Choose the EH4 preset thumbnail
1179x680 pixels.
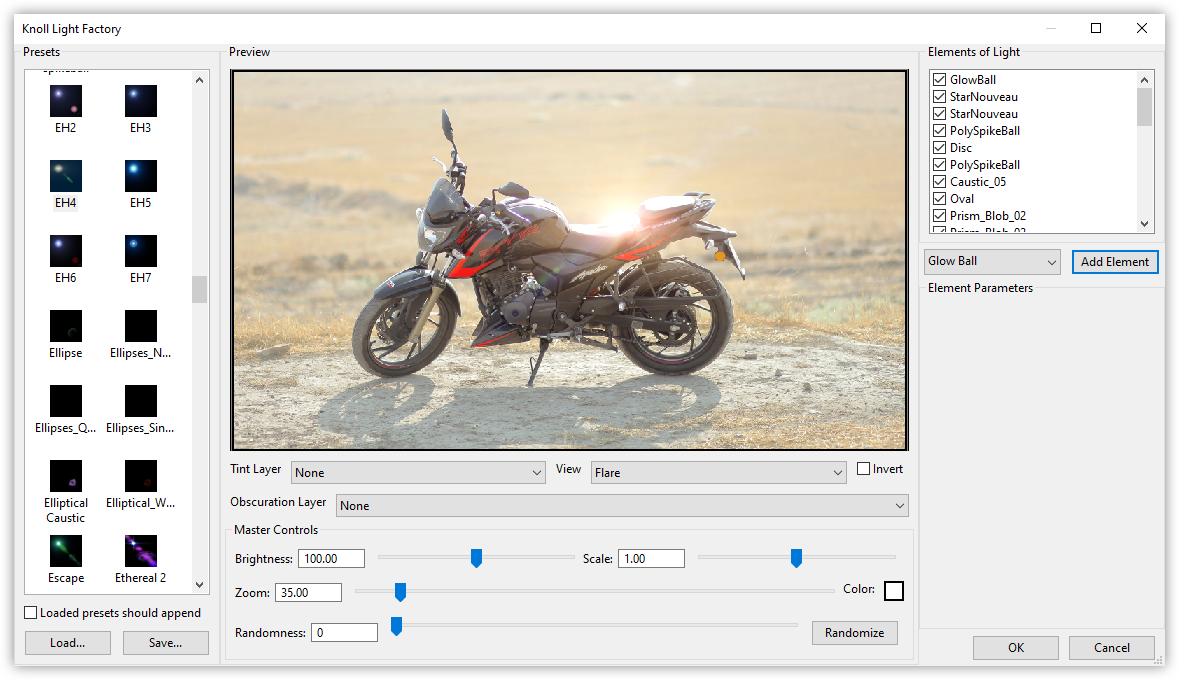click(x=65, y=176)
